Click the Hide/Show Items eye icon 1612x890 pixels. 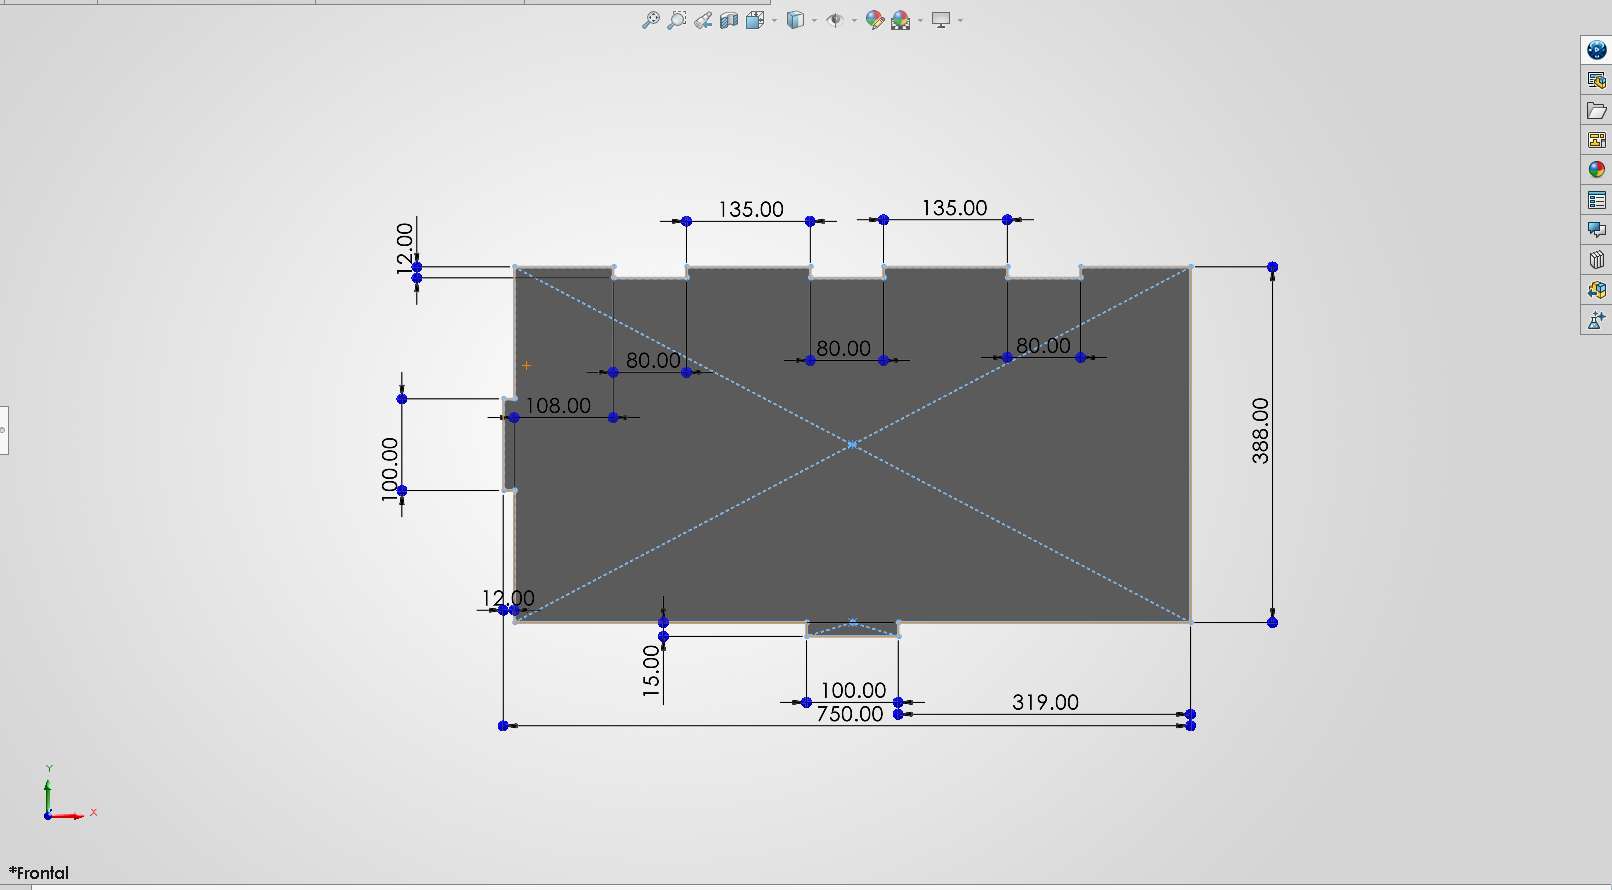[x=835, y=20]
